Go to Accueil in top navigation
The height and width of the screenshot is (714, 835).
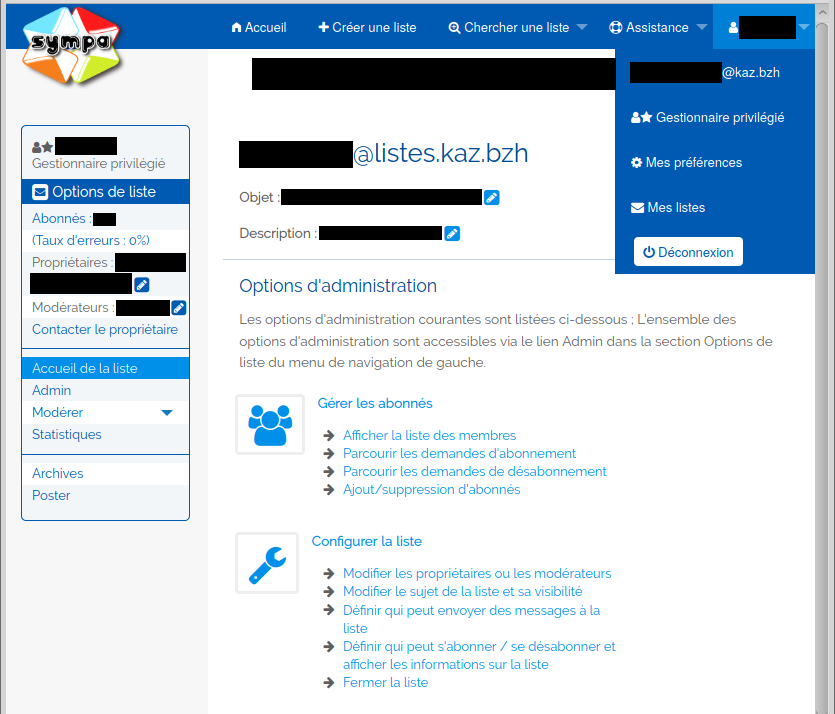pyautogui.click(x=258, y=28)
